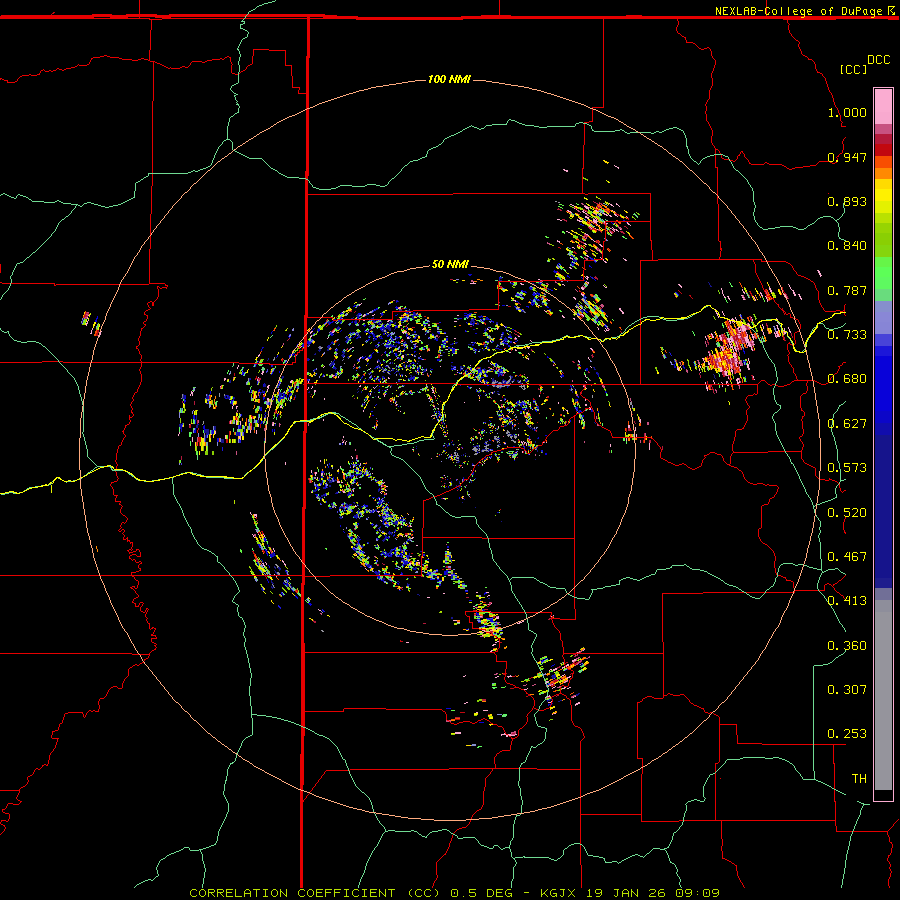The width and height of the screenshot is (900, 900).
Task: Click the [CC] legend header
Action: [x=853, y=69]
